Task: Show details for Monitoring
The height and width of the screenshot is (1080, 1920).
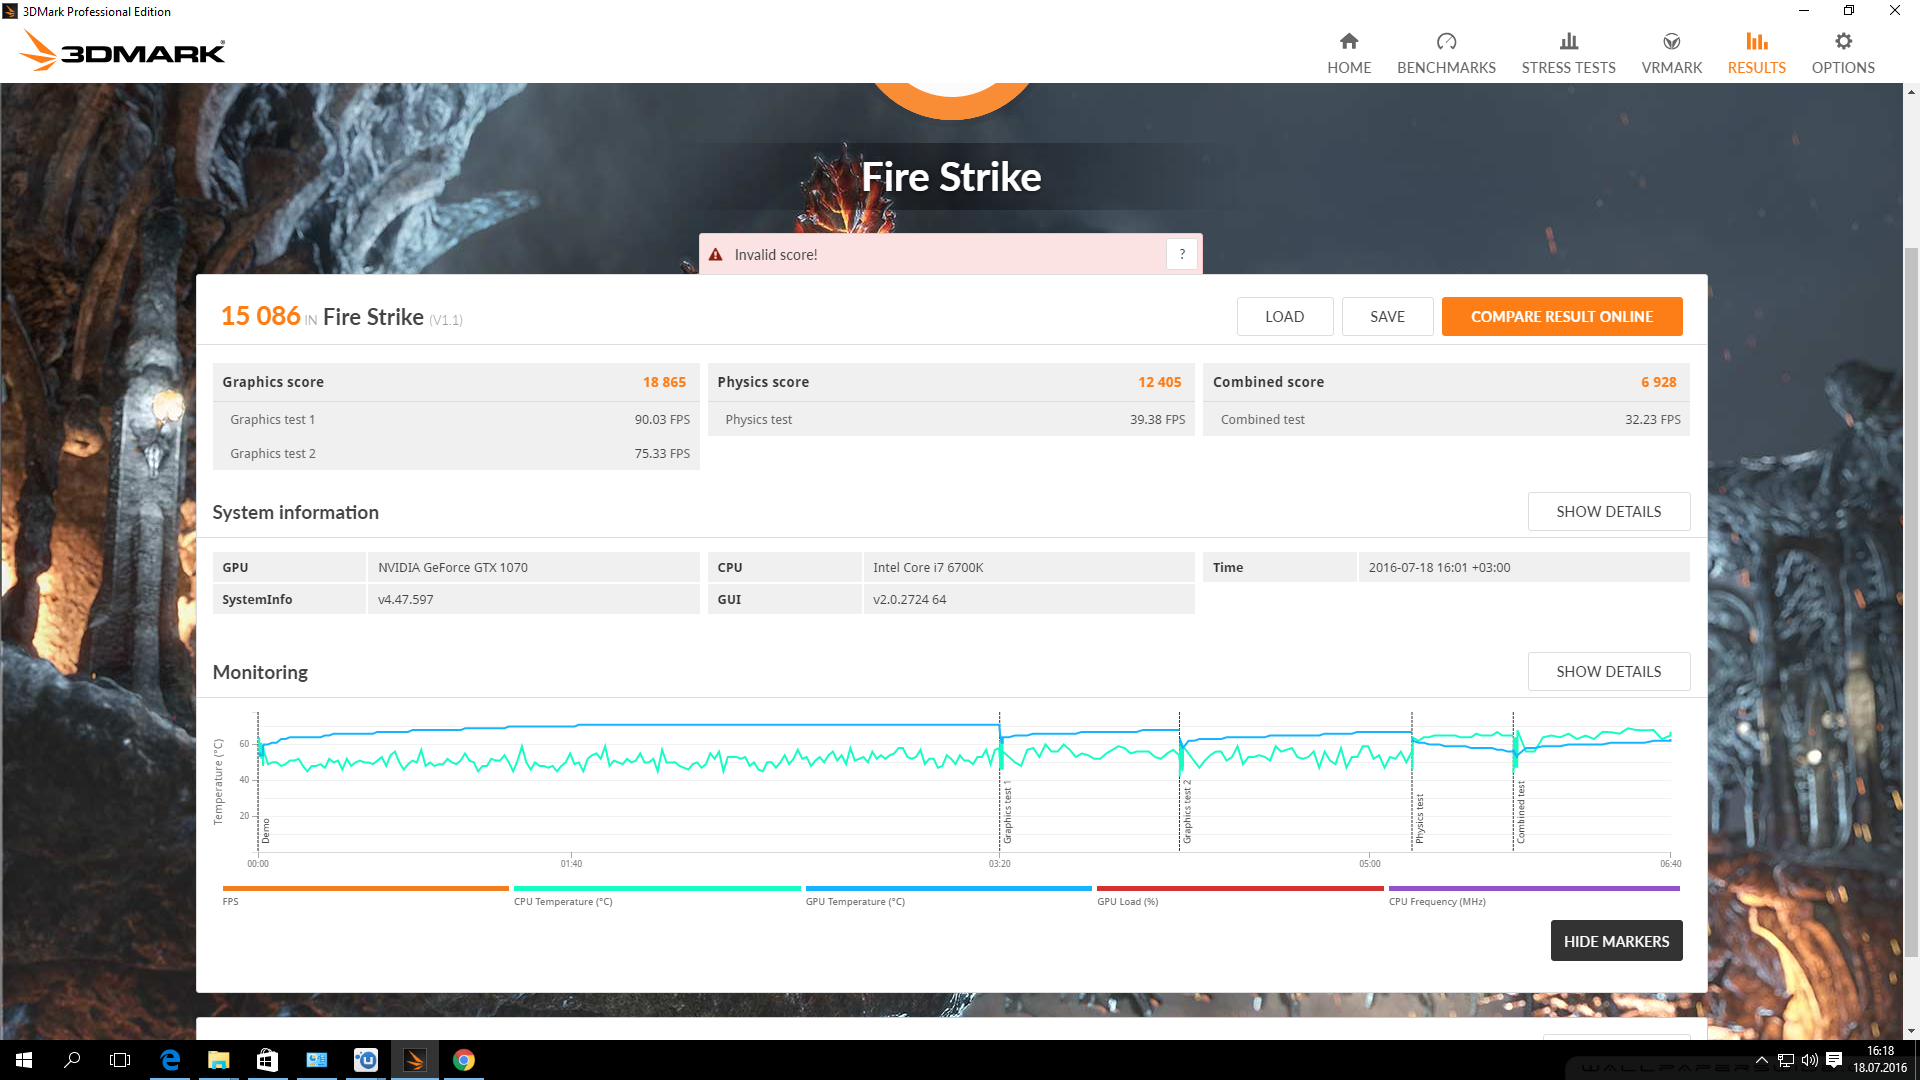Action: 1608,671
